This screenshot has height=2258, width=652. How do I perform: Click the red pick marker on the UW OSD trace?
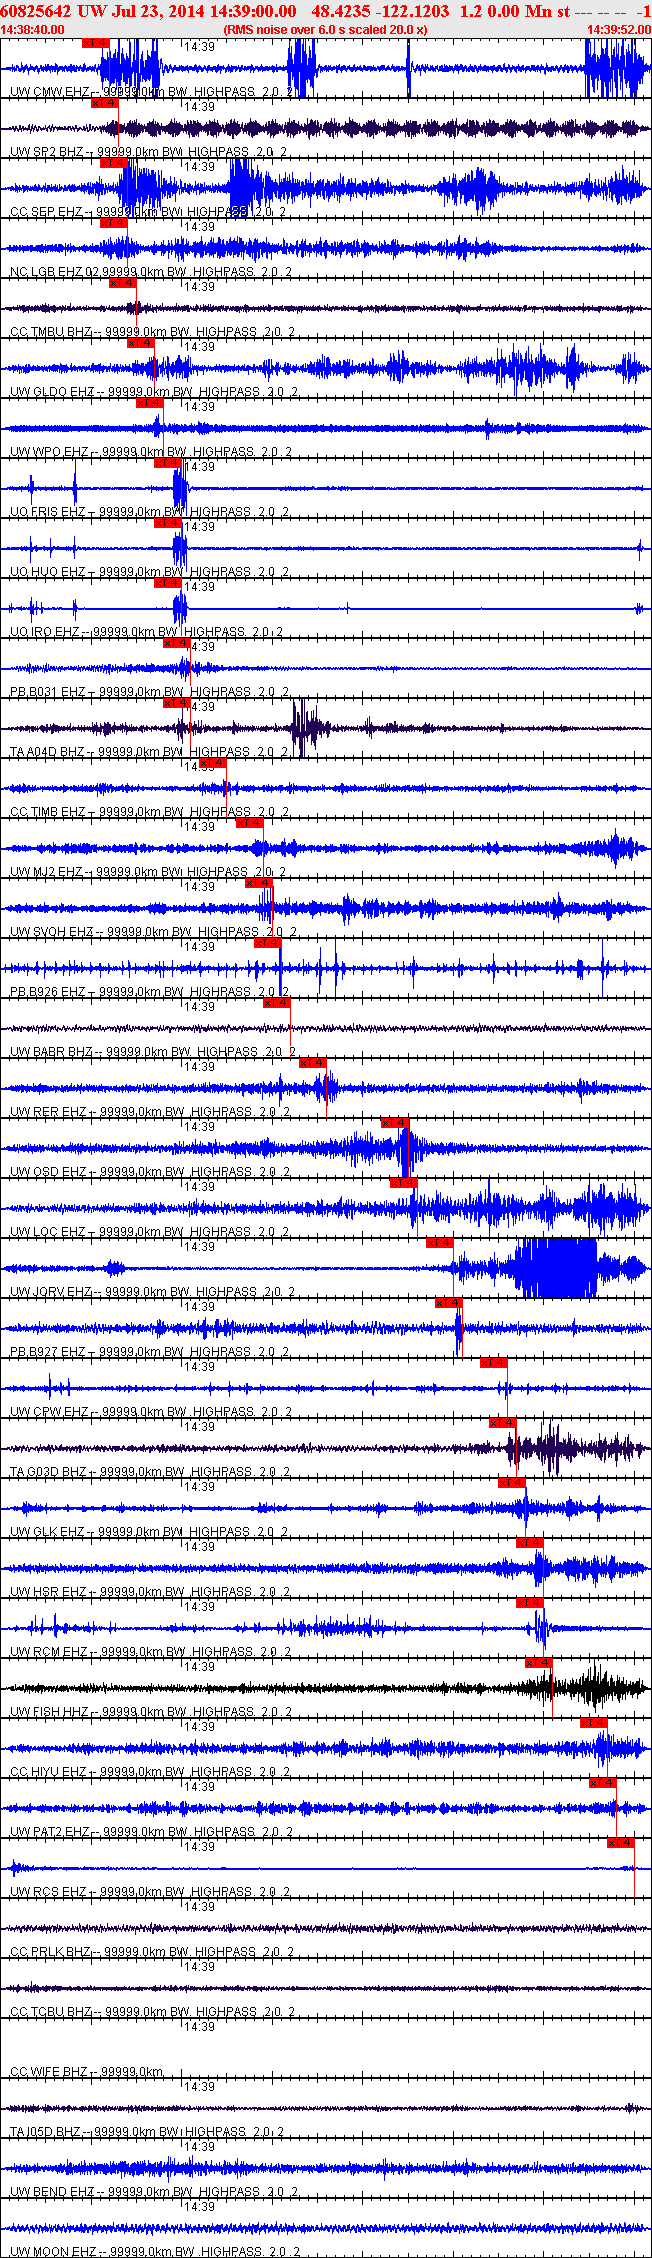394,1123
